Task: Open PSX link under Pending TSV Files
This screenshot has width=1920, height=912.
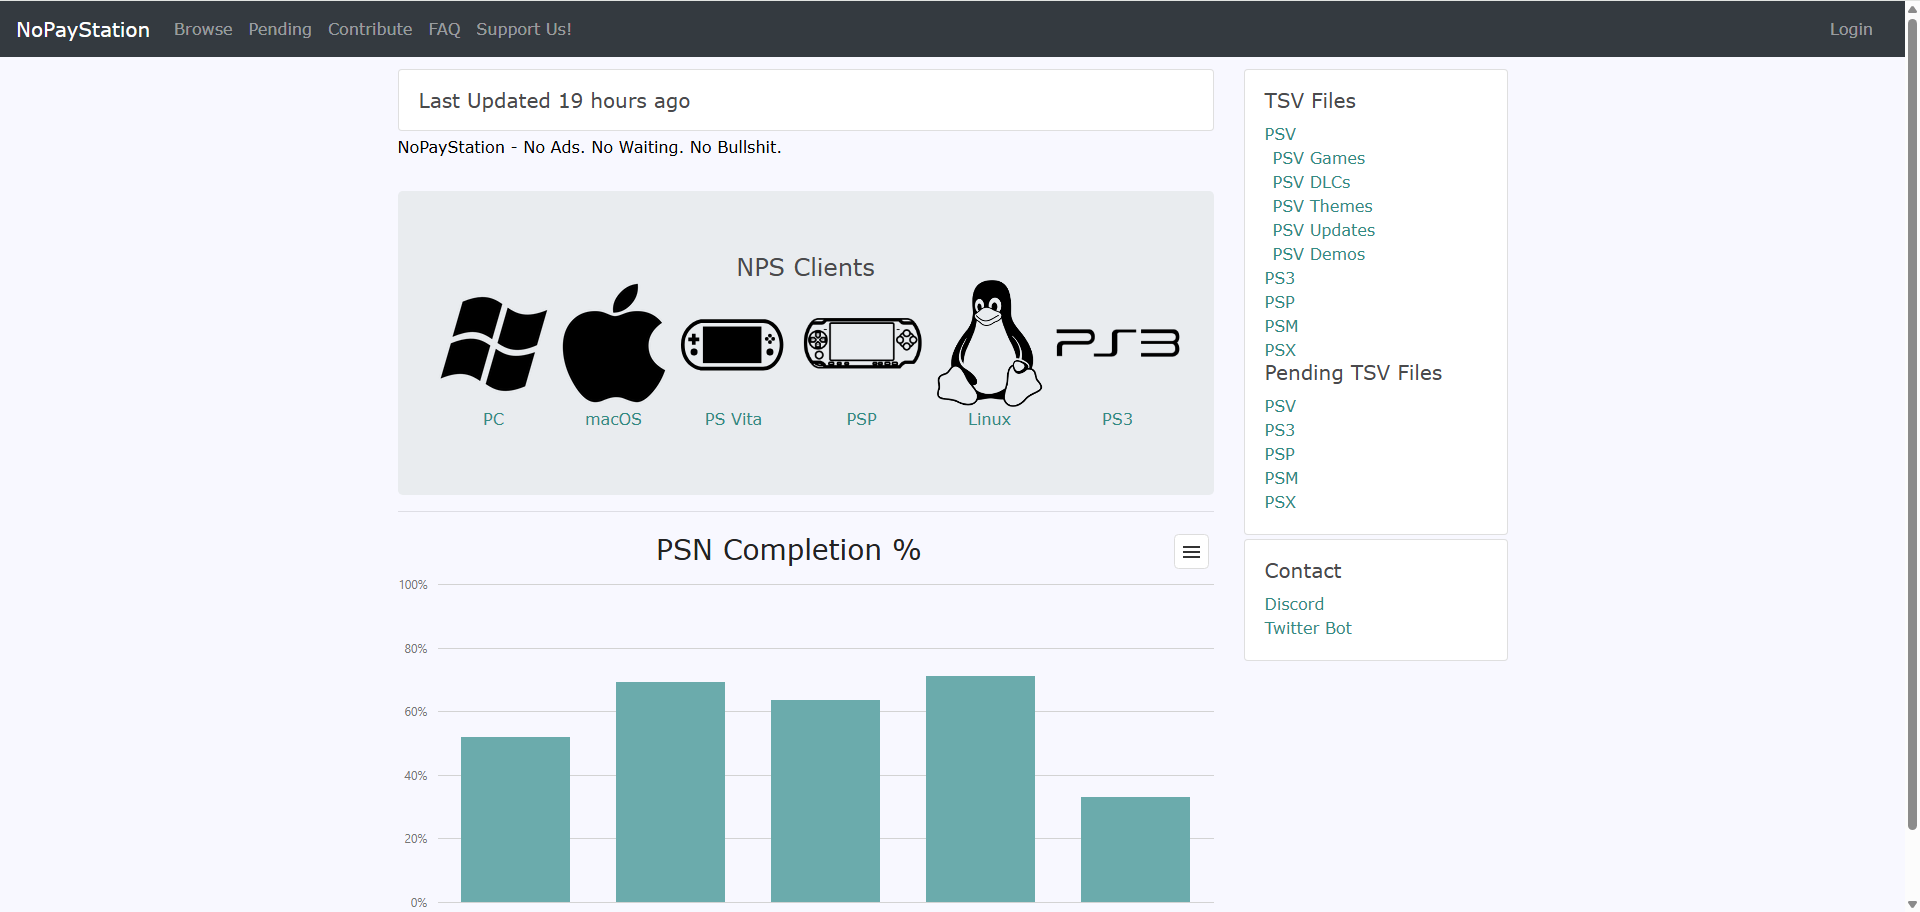Action: pos(1281,502)
